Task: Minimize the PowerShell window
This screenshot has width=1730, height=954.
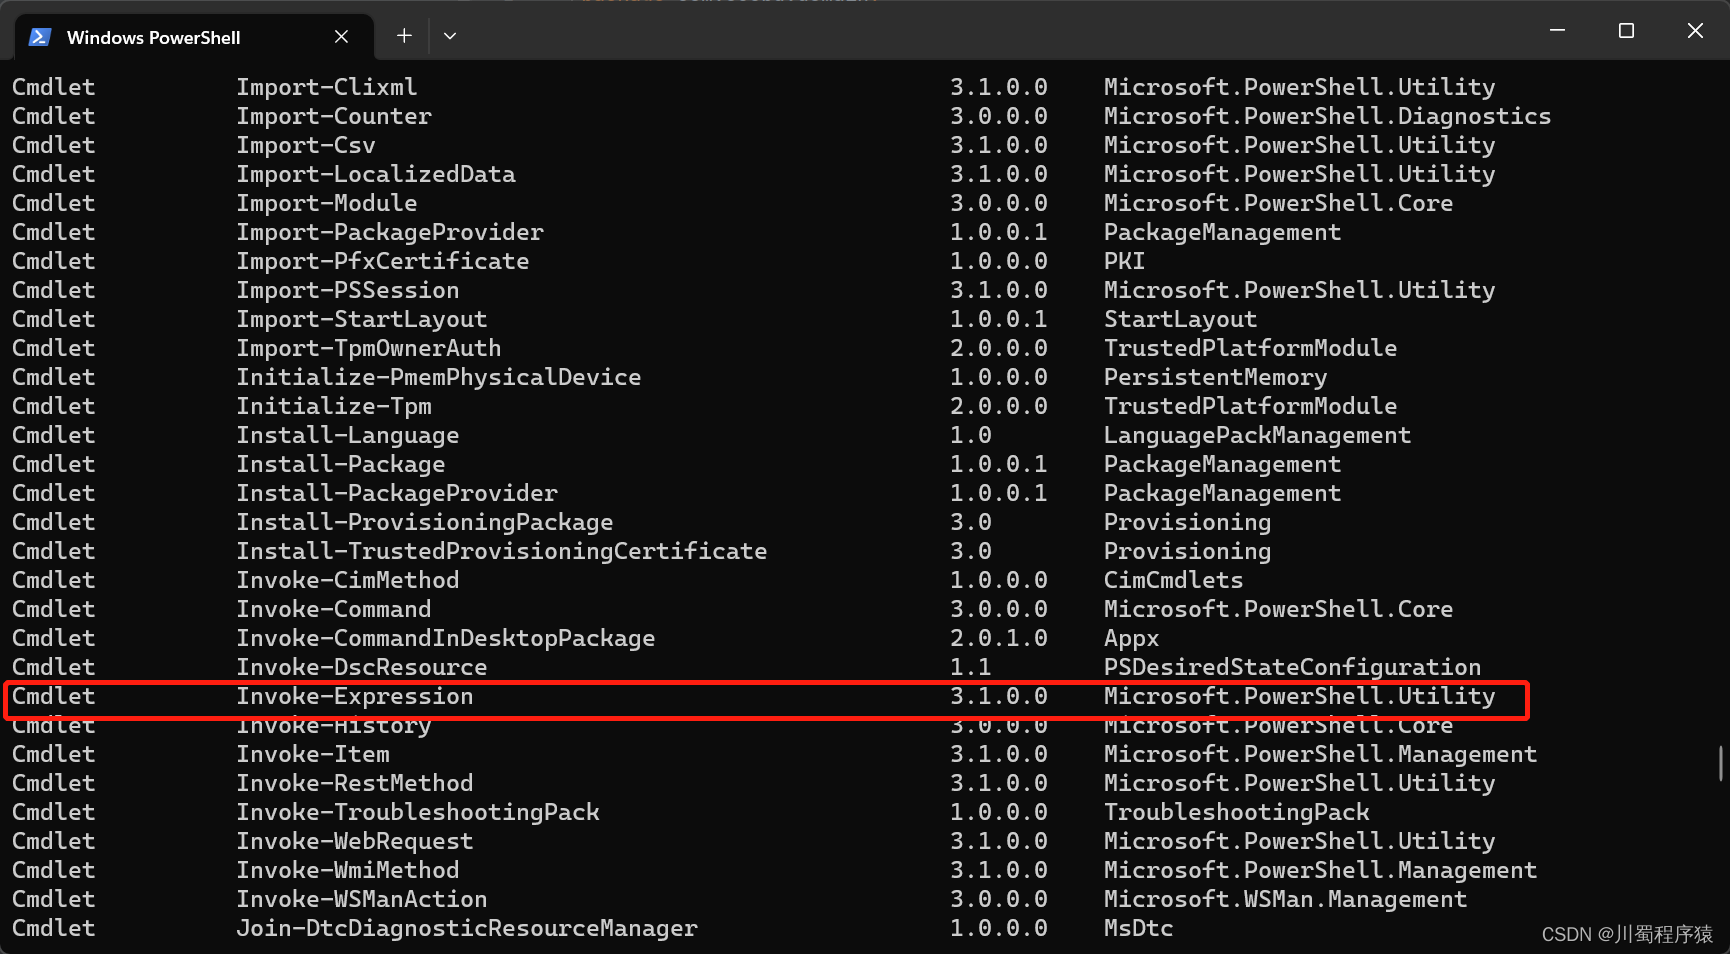Action: 1557,31
